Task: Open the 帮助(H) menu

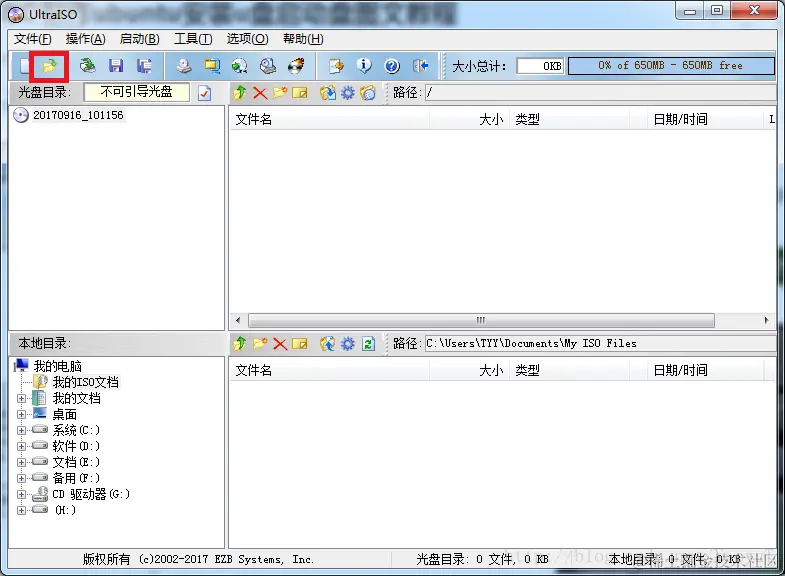Action: 303,39
